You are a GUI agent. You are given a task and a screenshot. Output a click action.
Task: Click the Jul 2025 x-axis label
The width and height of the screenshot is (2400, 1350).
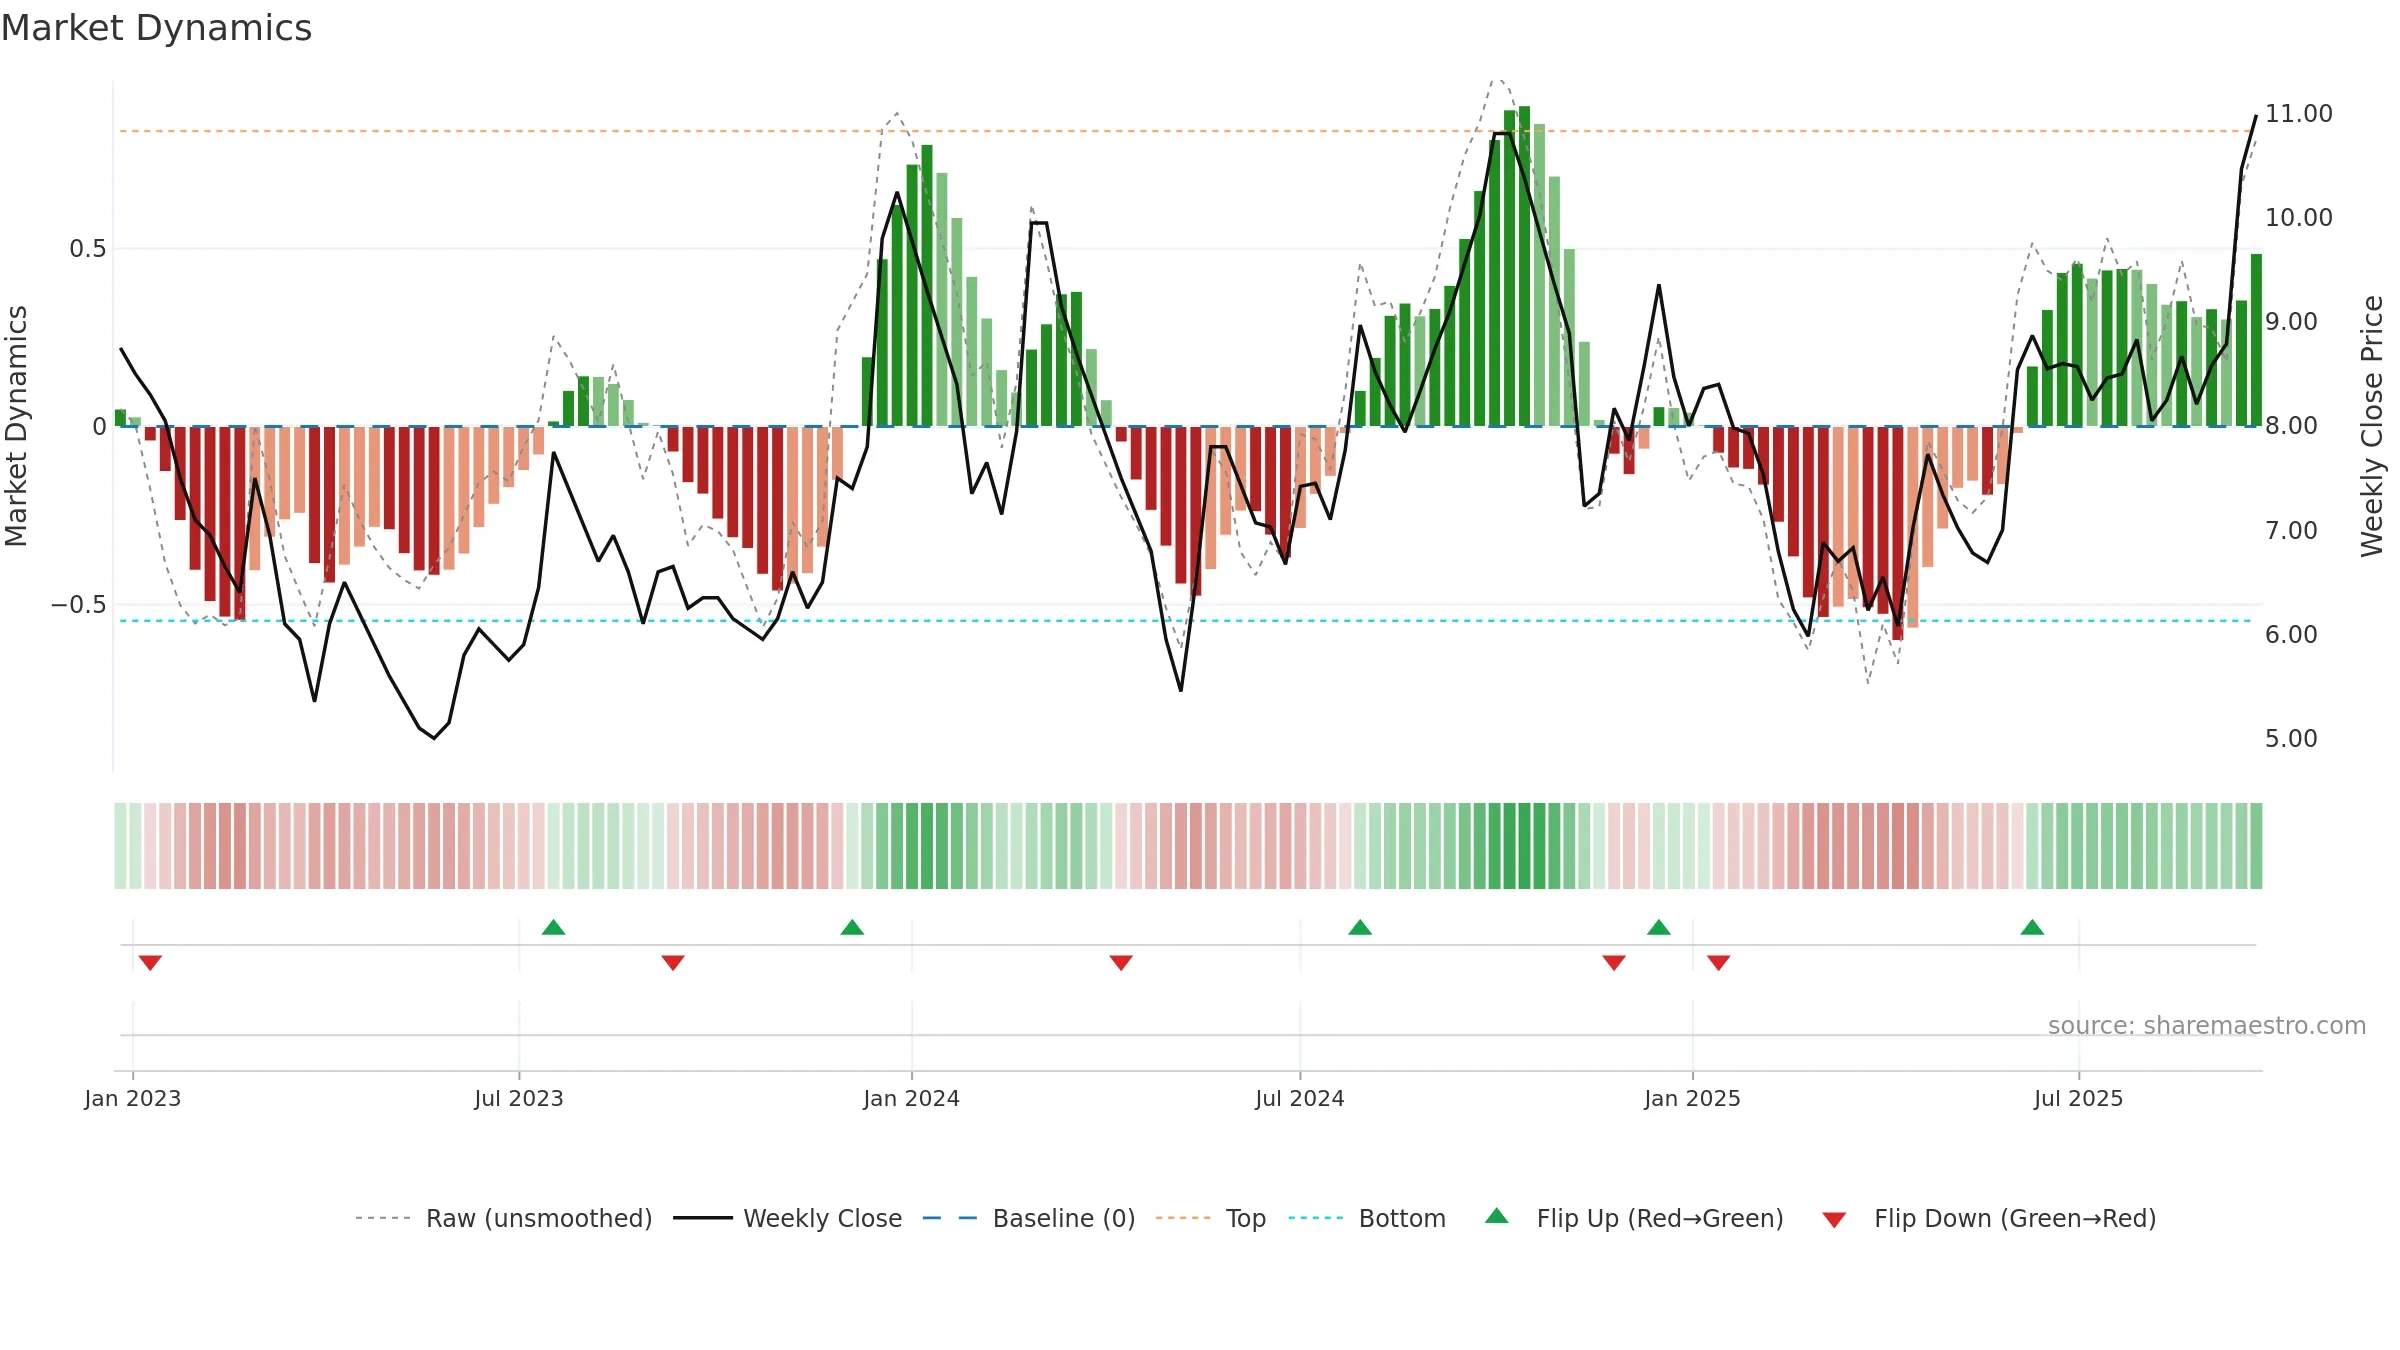[2079, 1098]
